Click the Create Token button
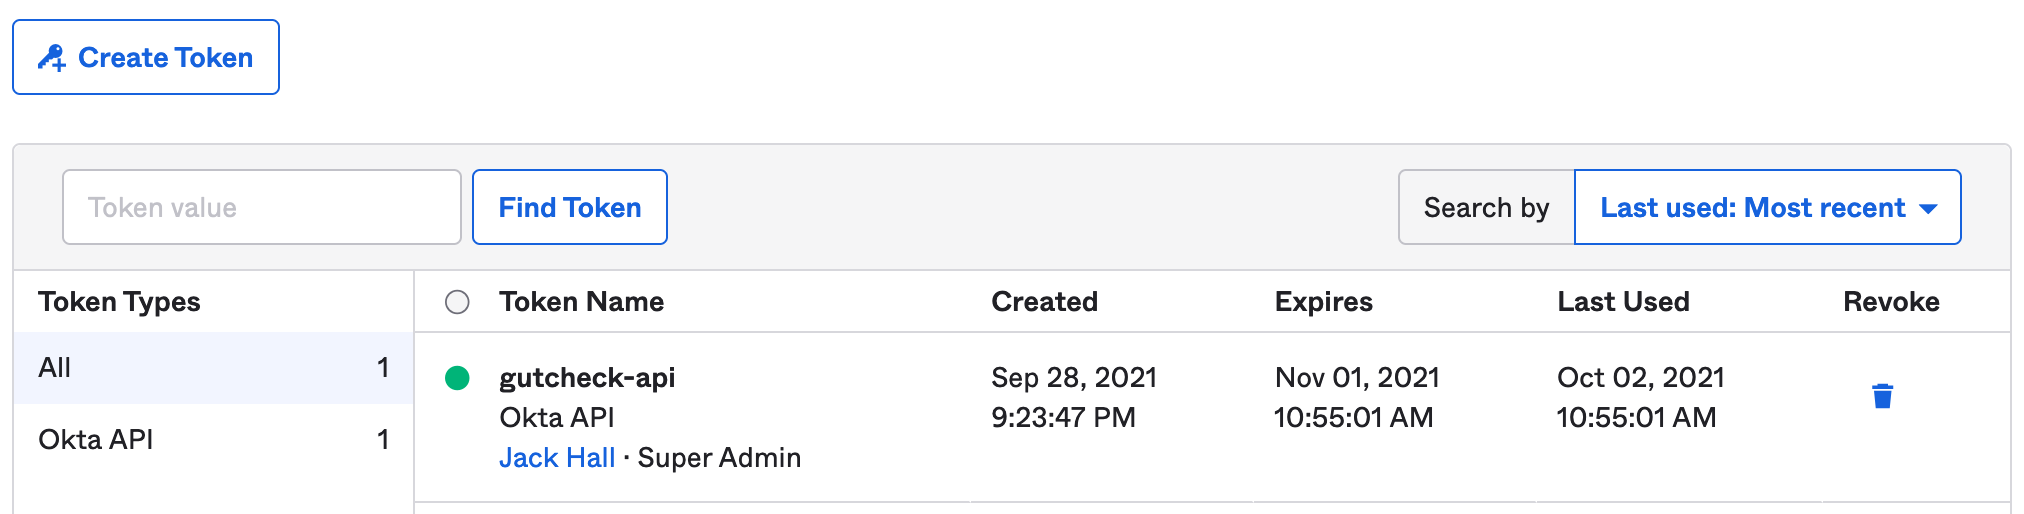 pyautogui.click(x=146, y=57)
